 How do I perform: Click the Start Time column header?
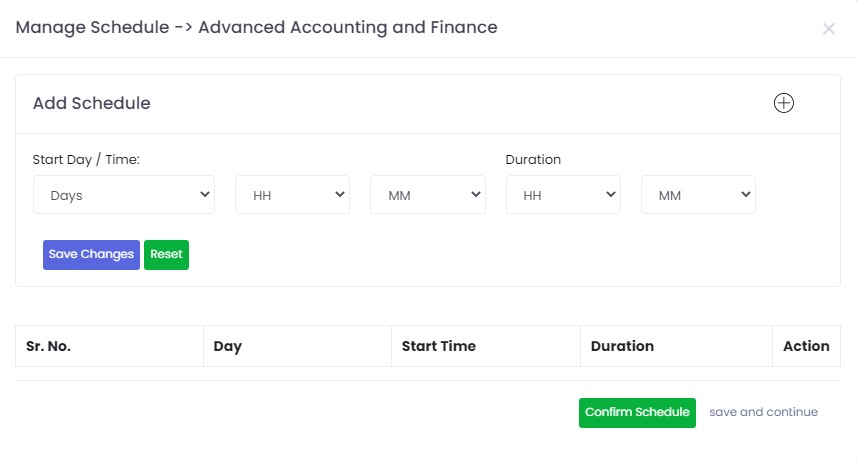click(x=438, y=346)
